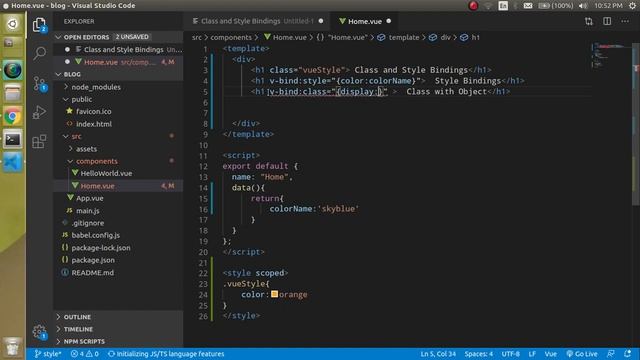Open Files manager from the dock
This screenshot has width=640, height=360.
click(12, 93)
